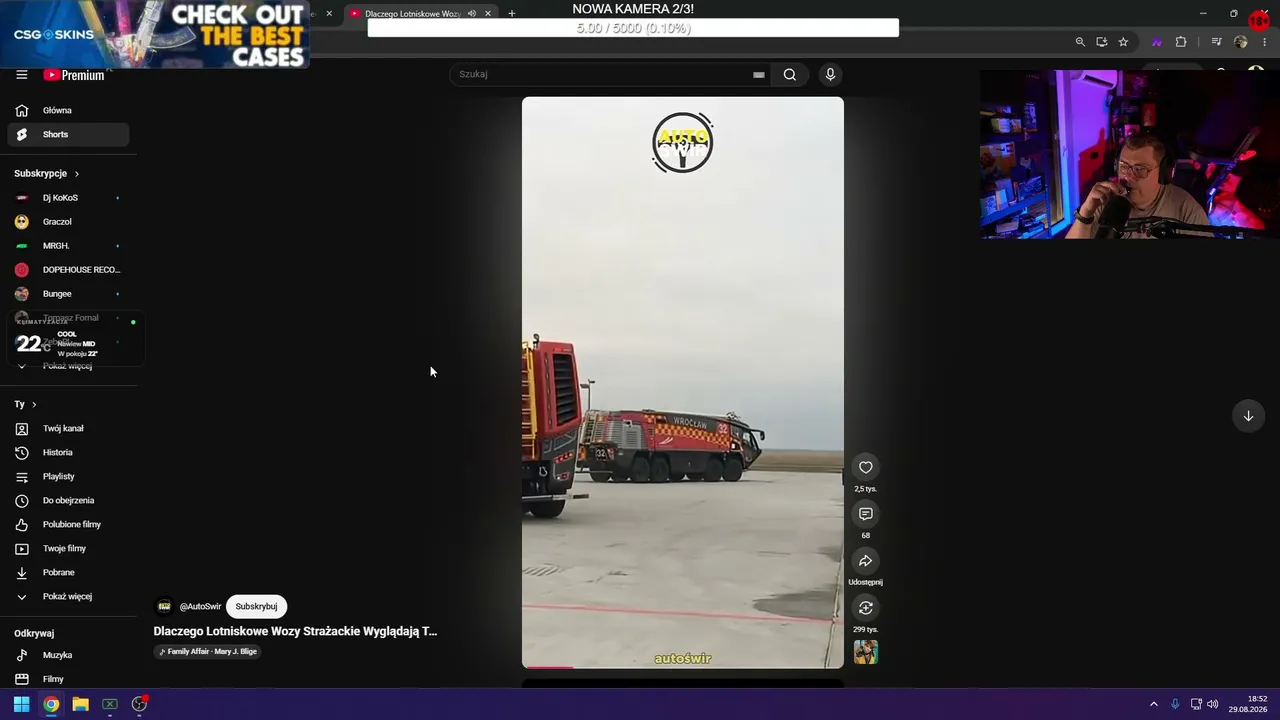Open the YouTube guide hamburger menu
The height and width of the screenshot is (720, 1280).
pos(21,75)
